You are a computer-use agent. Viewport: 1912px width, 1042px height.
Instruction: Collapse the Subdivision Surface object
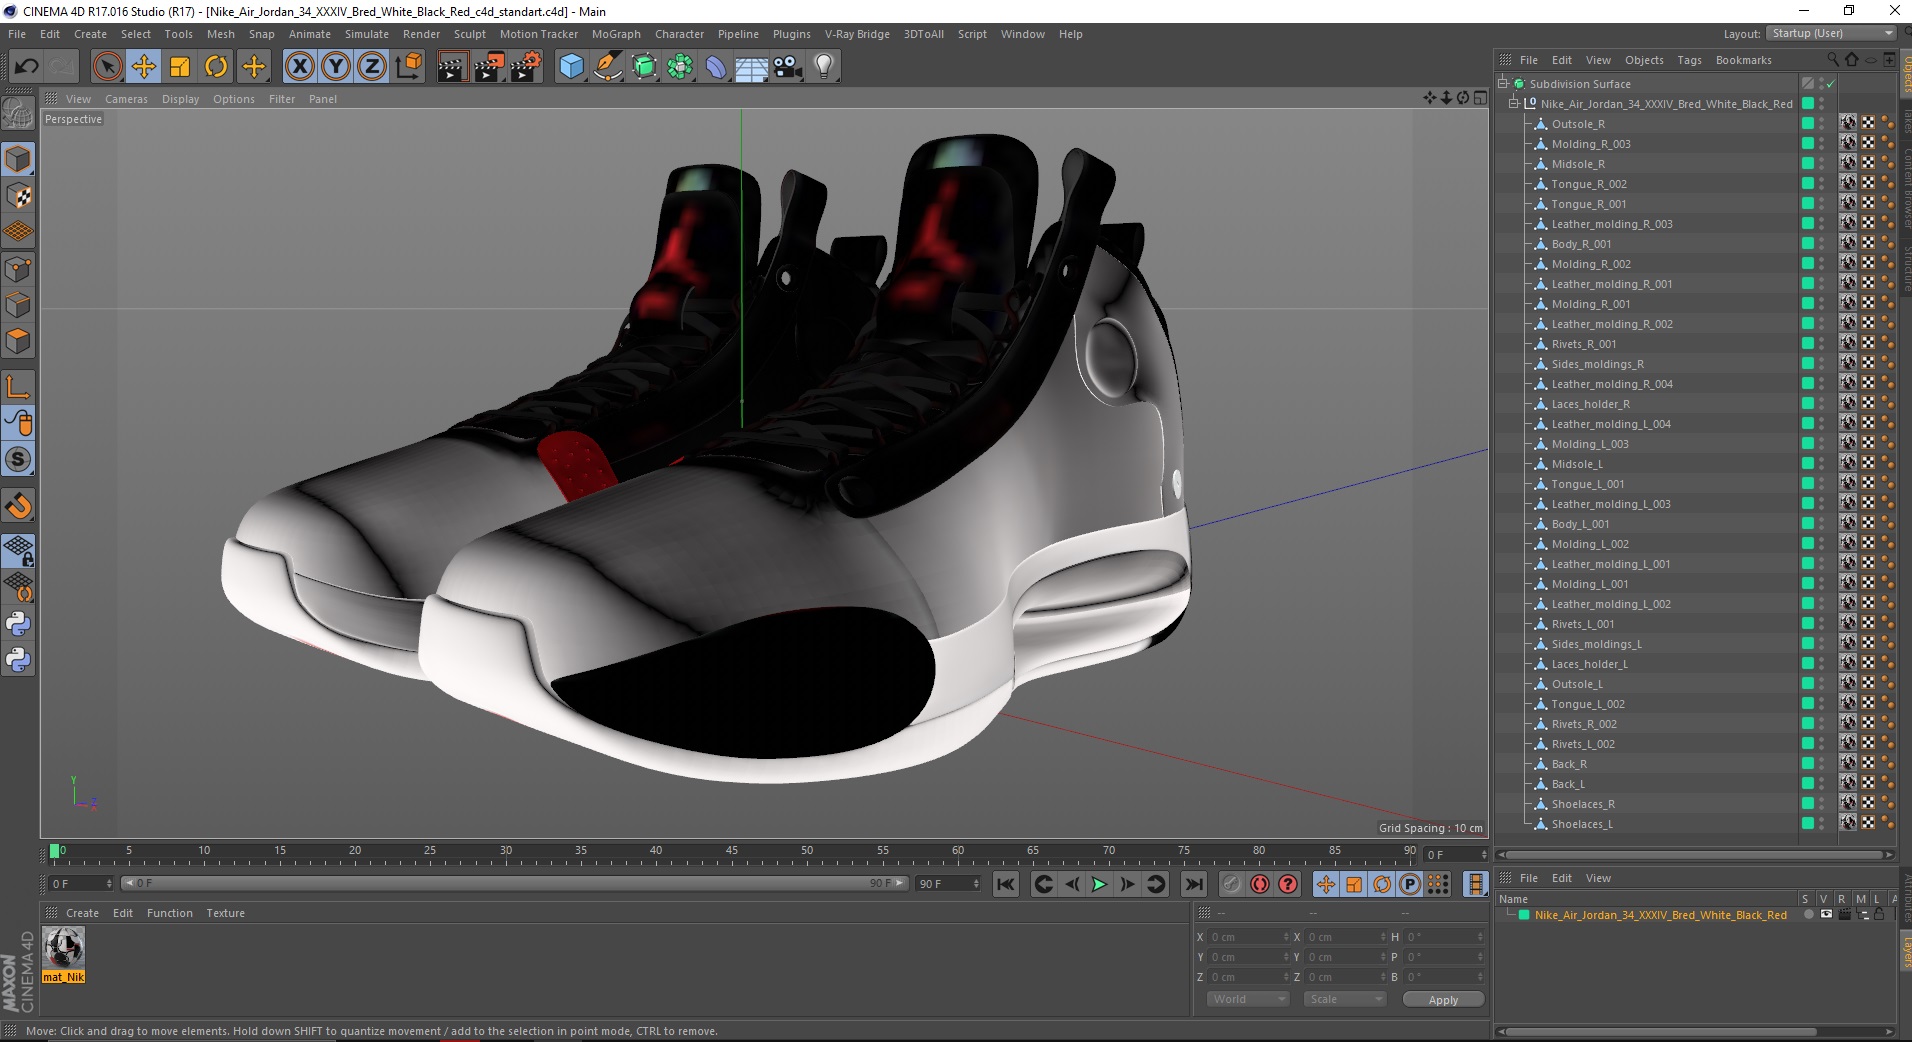tap(1503, 84)
